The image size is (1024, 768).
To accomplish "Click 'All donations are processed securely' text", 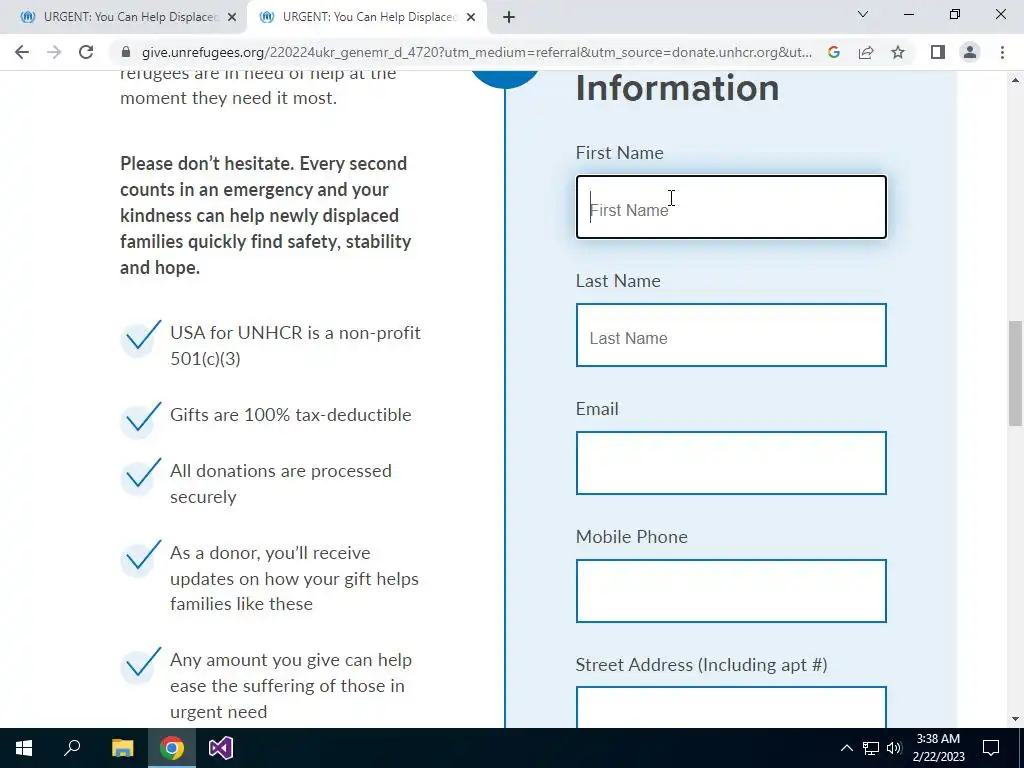I will point(281,484).
